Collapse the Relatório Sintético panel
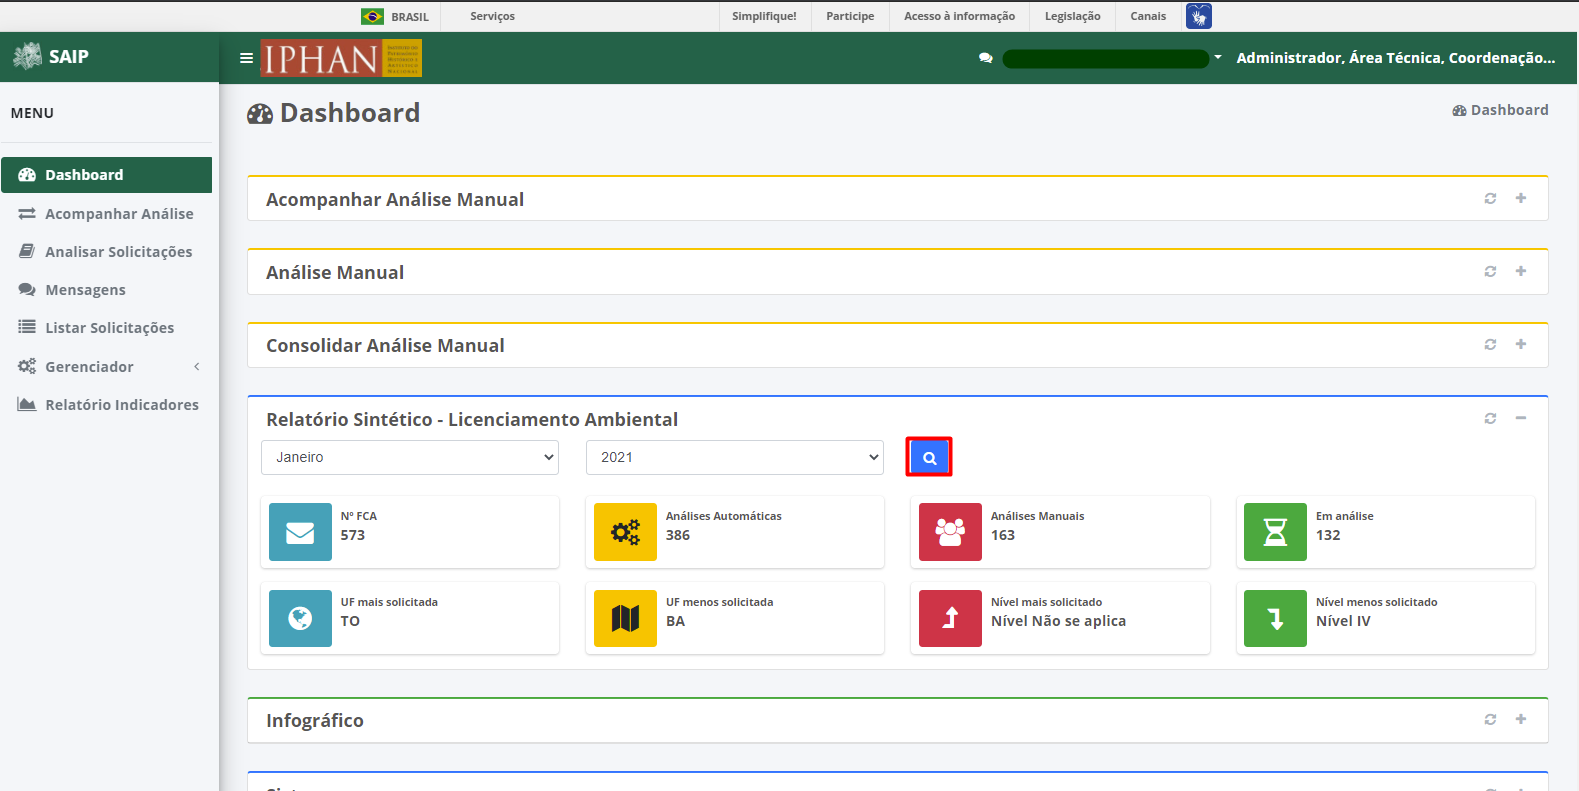The image size is (1579, 791). (x=1521, y=418)
